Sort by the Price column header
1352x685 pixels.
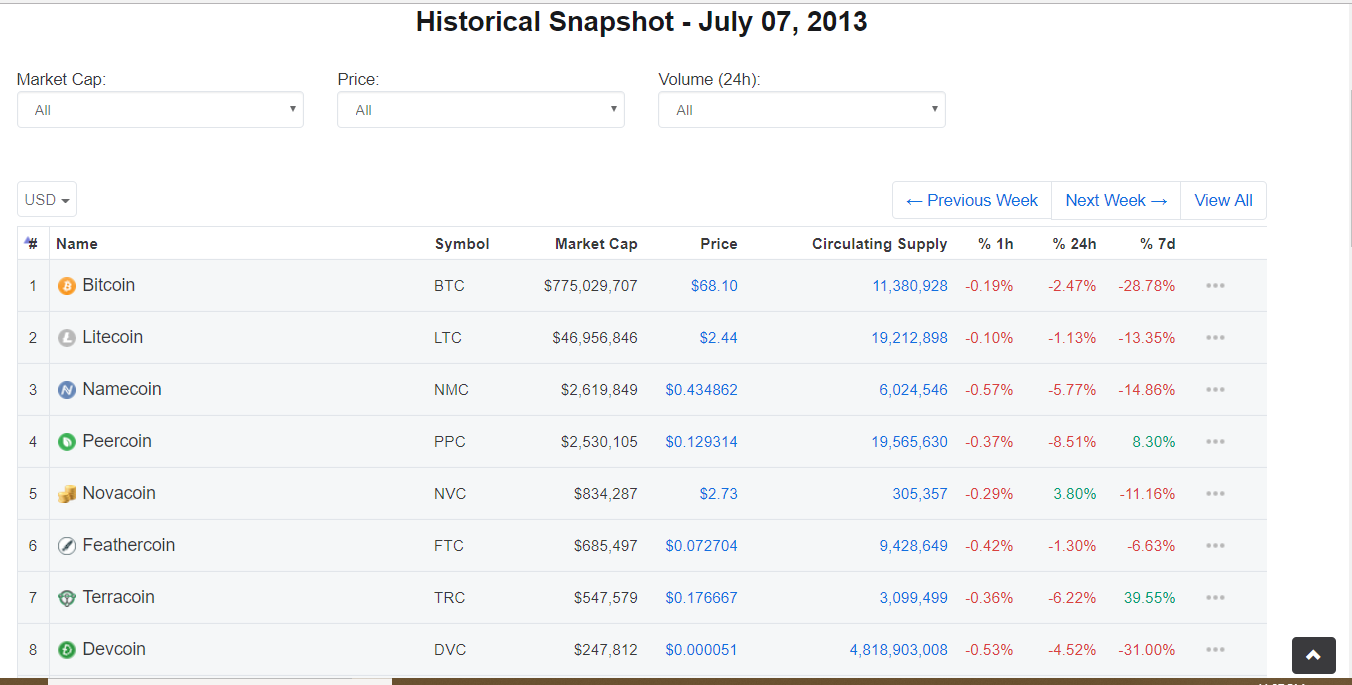tap(719, 243)
